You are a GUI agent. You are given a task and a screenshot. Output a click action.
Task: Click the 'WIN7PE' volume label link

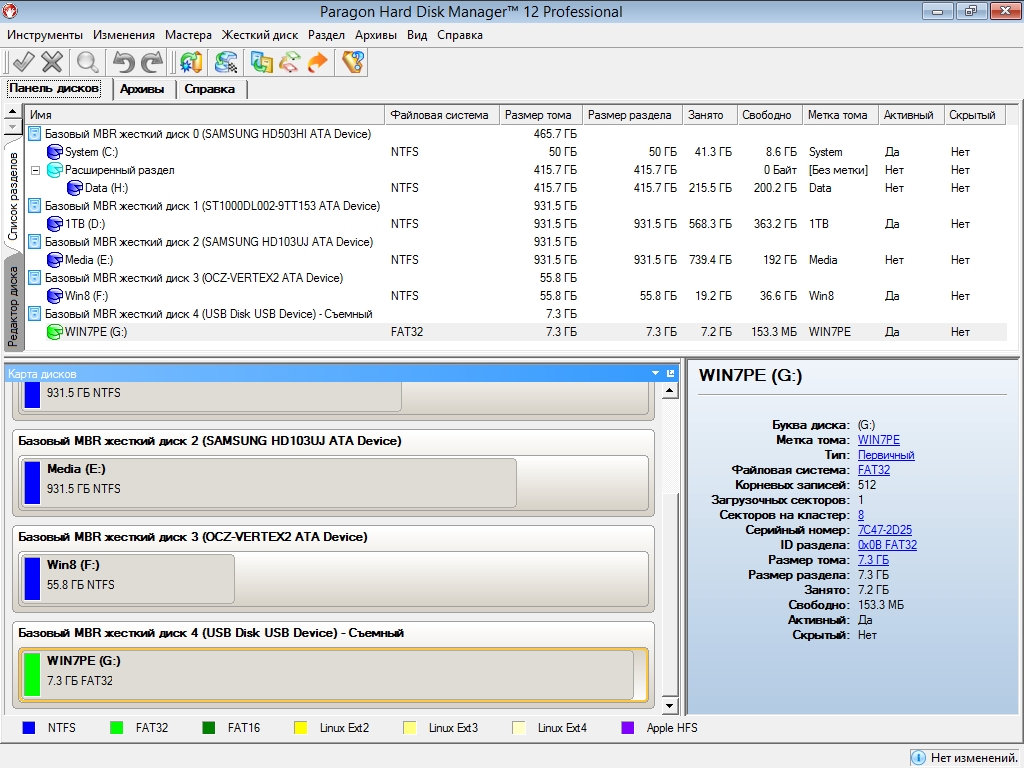click(x=878, y=440)
